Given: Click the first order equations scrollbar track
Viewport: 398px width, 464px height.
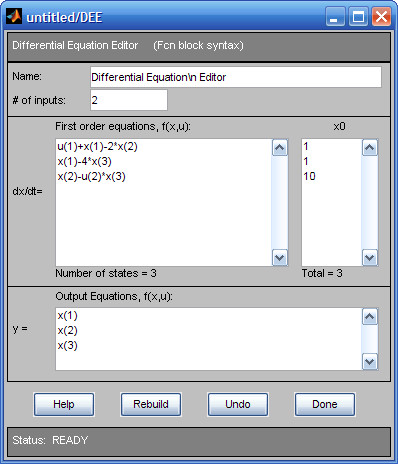Looking at the screenshot, I should tap(280, 203).
